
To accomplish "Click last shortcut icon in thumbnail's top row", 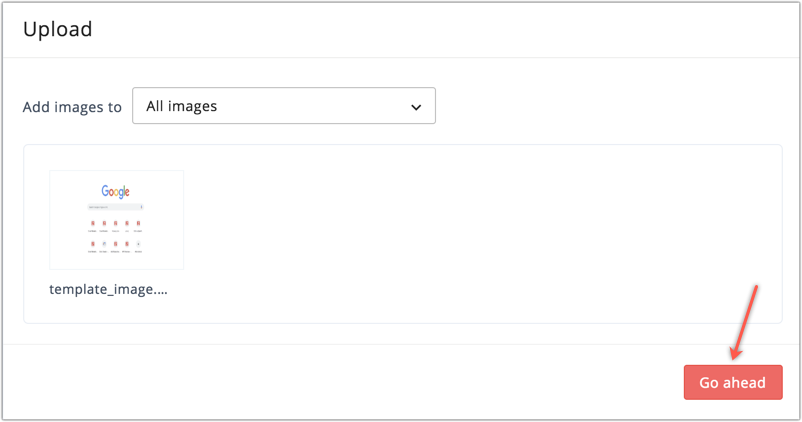I will (x=138, y=223).
